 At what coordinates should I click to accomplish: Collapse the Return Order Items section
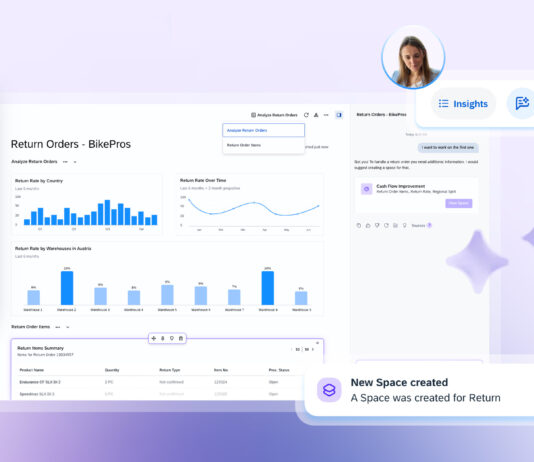tap(68, 328)
